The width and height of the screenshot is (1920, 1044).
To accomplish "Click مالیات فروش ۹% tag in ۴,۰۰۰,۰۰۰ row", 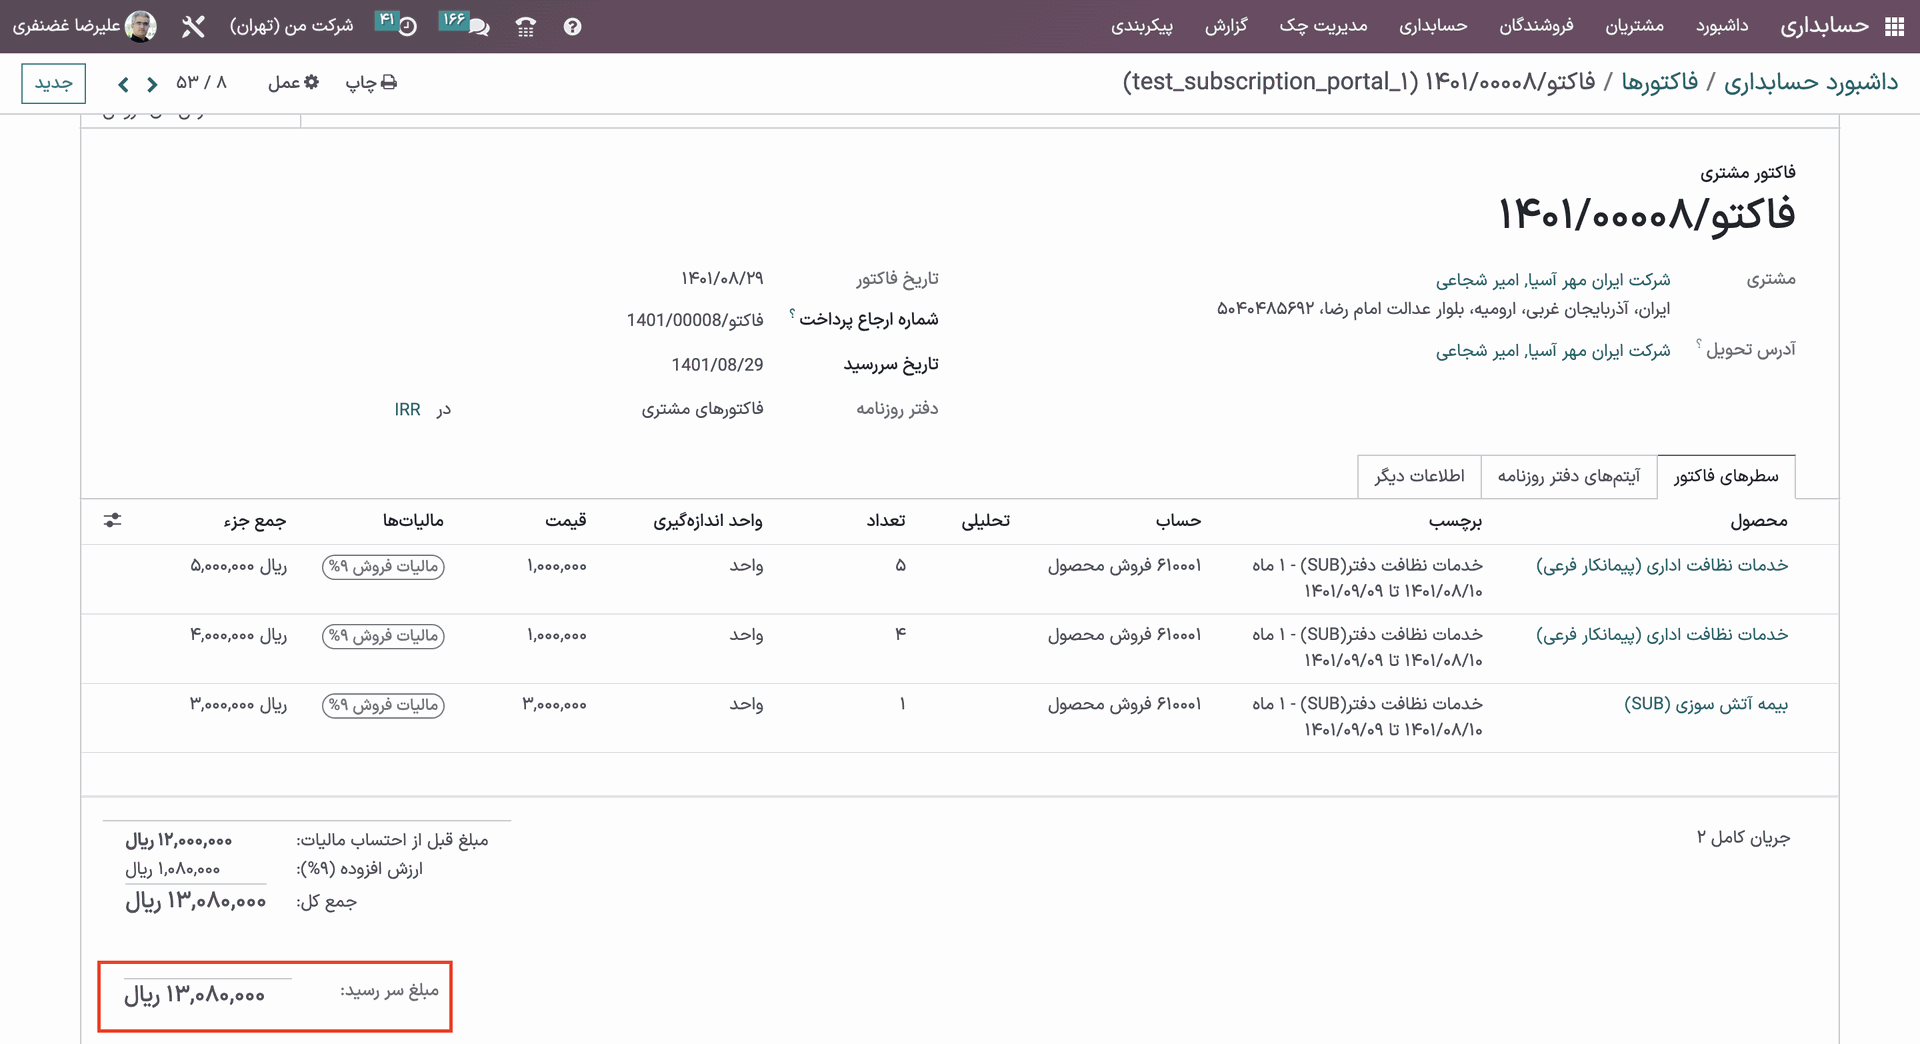I will (x=383, y=636).
